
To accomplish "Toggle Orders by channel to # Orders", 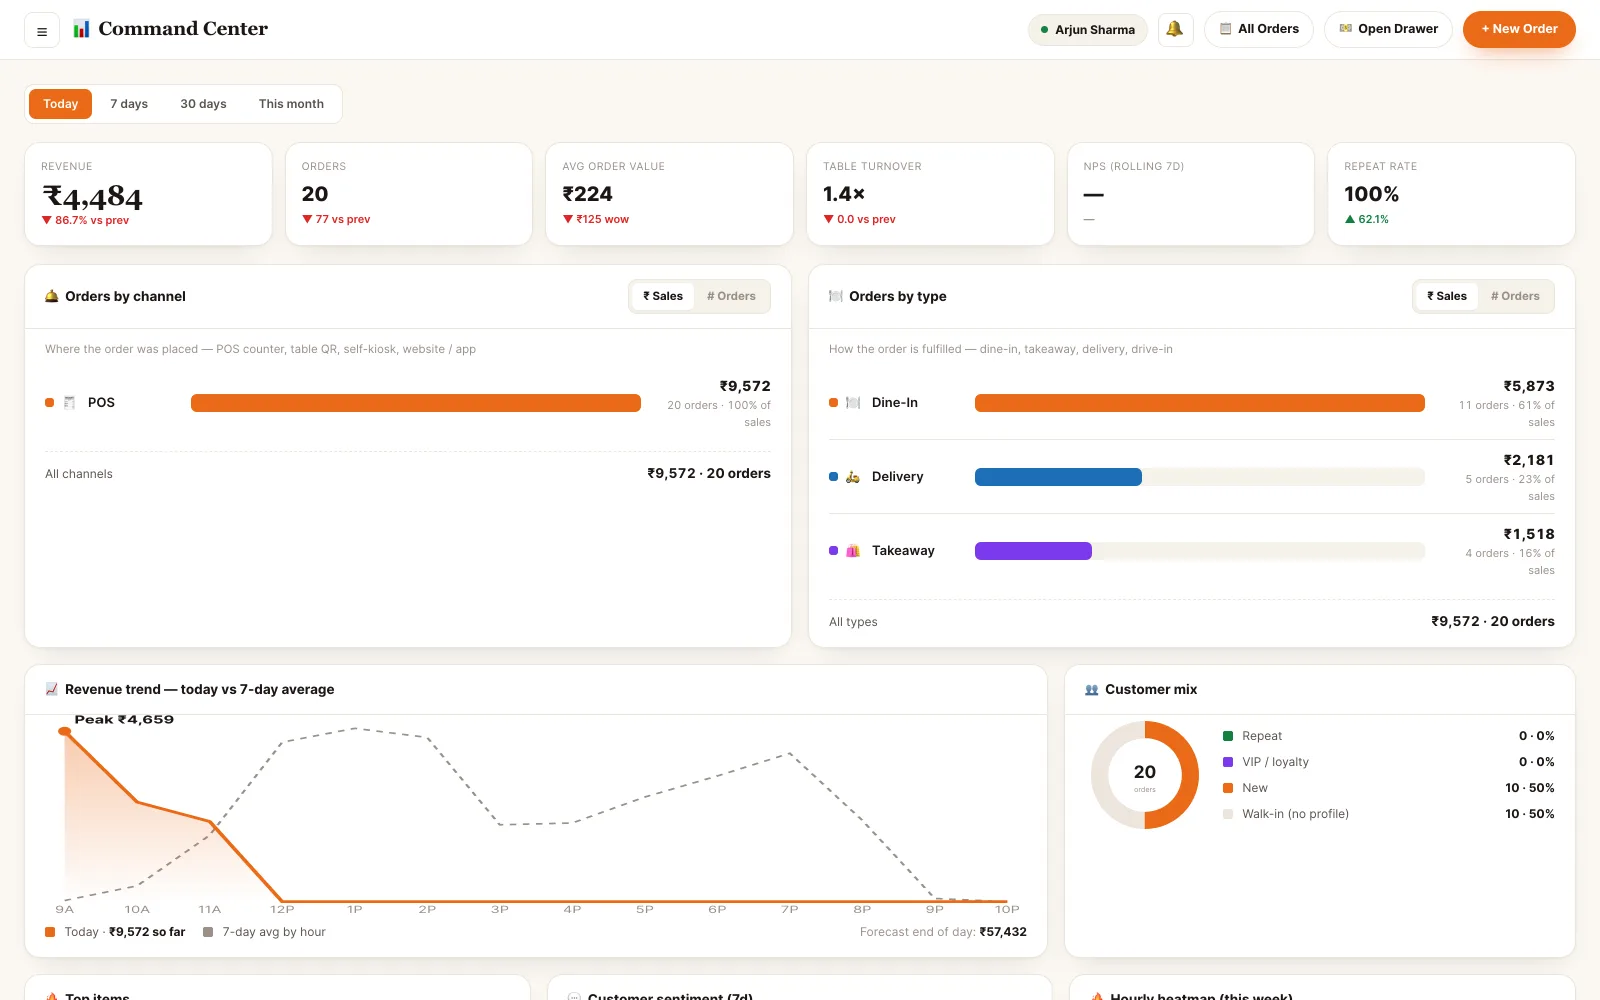I will (731, 296).
